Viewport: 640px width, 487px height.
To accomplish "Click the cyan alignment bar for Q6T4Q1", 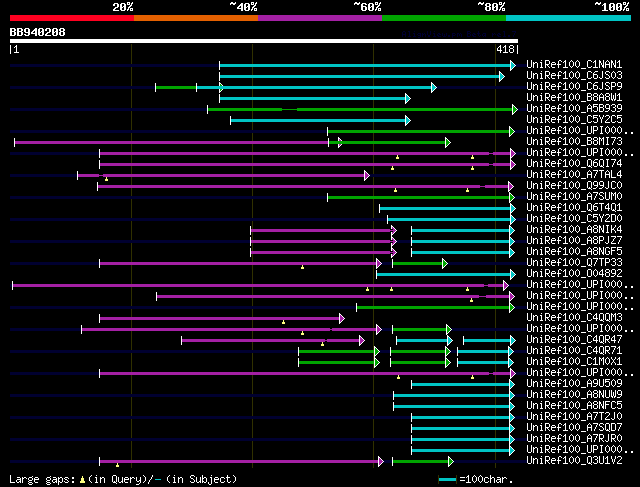I will [445, 209].
